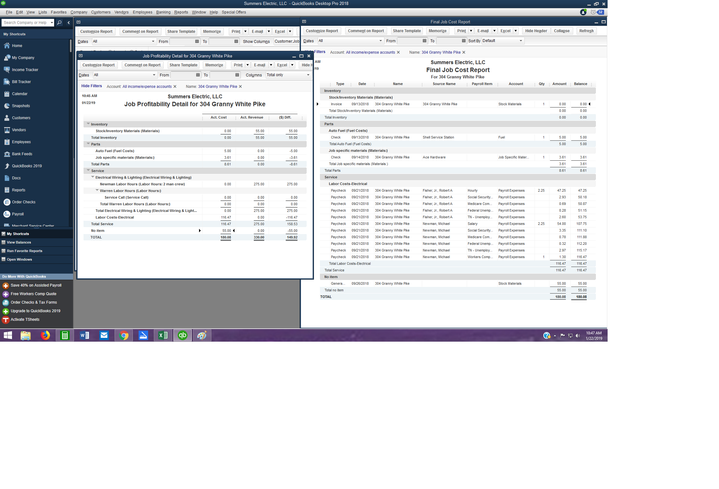Open the Lists menu
The height and width of the screenshot is (489, 719).
[x=43, y=12]
